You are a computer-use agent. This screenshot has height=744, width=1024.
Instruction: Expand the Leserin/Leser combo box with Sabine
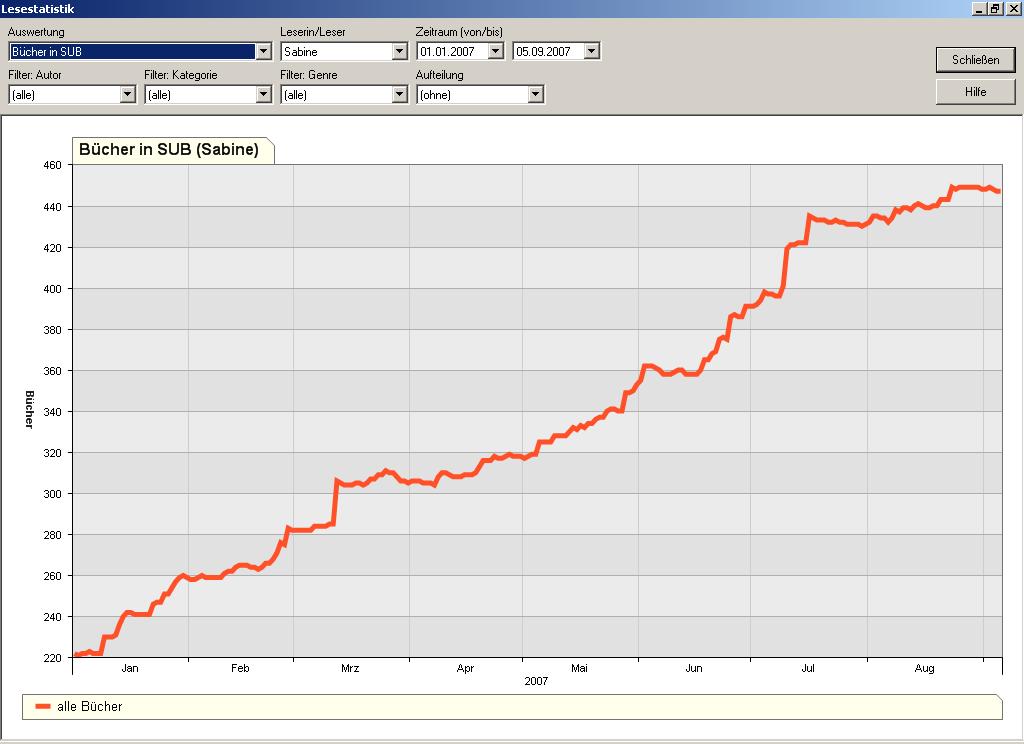coord(400,51)
